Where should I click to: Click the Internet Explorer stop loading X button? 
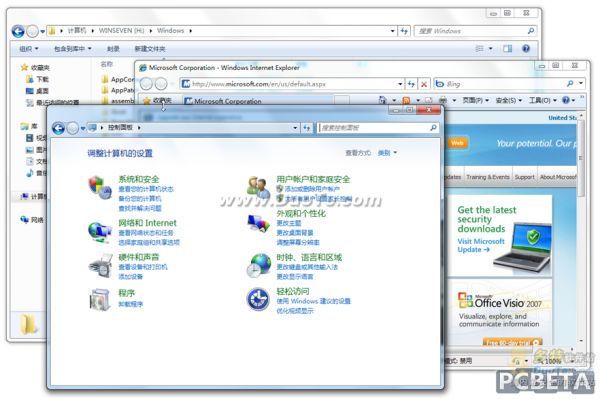[424, 84]
